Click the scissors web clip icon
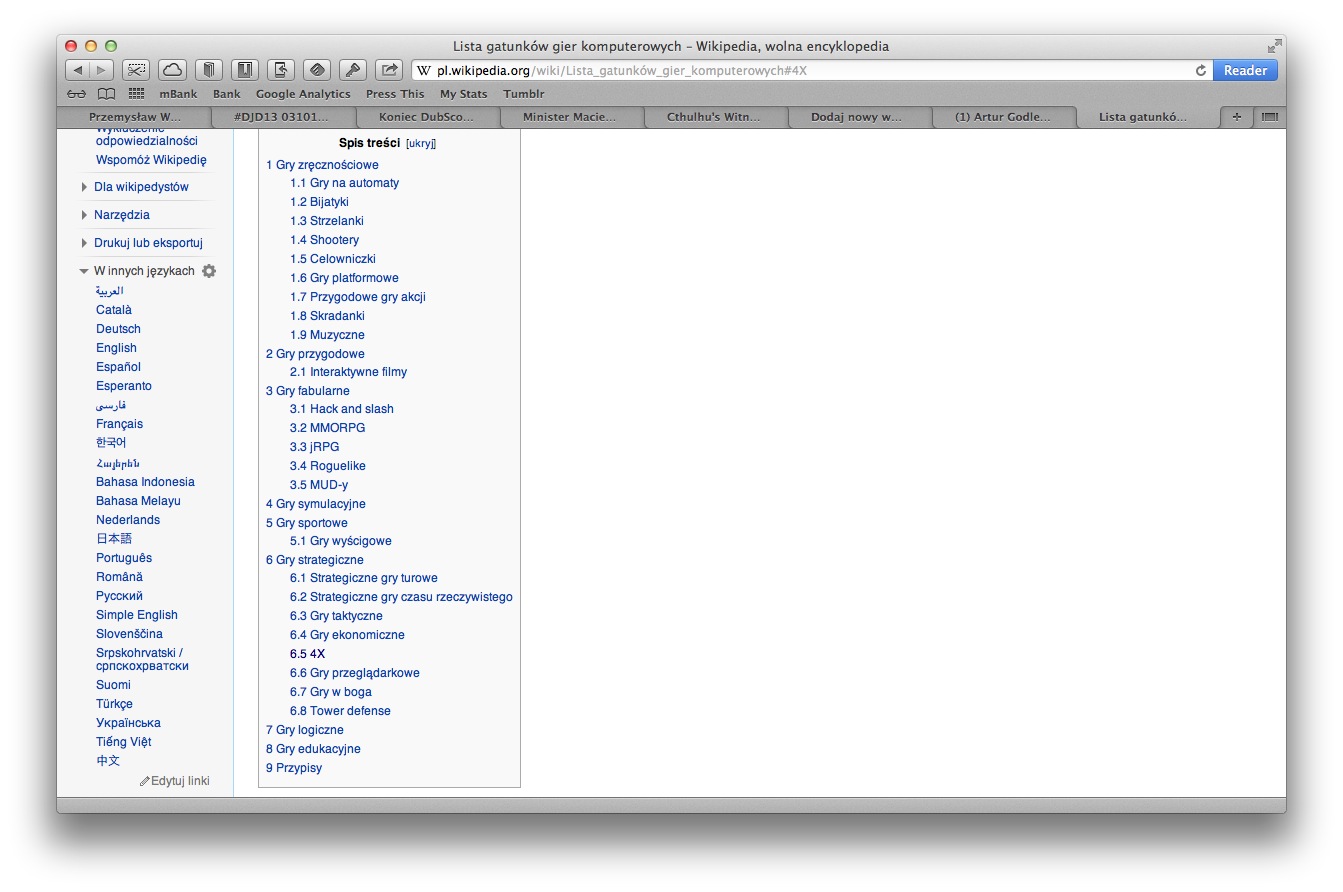1343x892 pixels. 136,70
